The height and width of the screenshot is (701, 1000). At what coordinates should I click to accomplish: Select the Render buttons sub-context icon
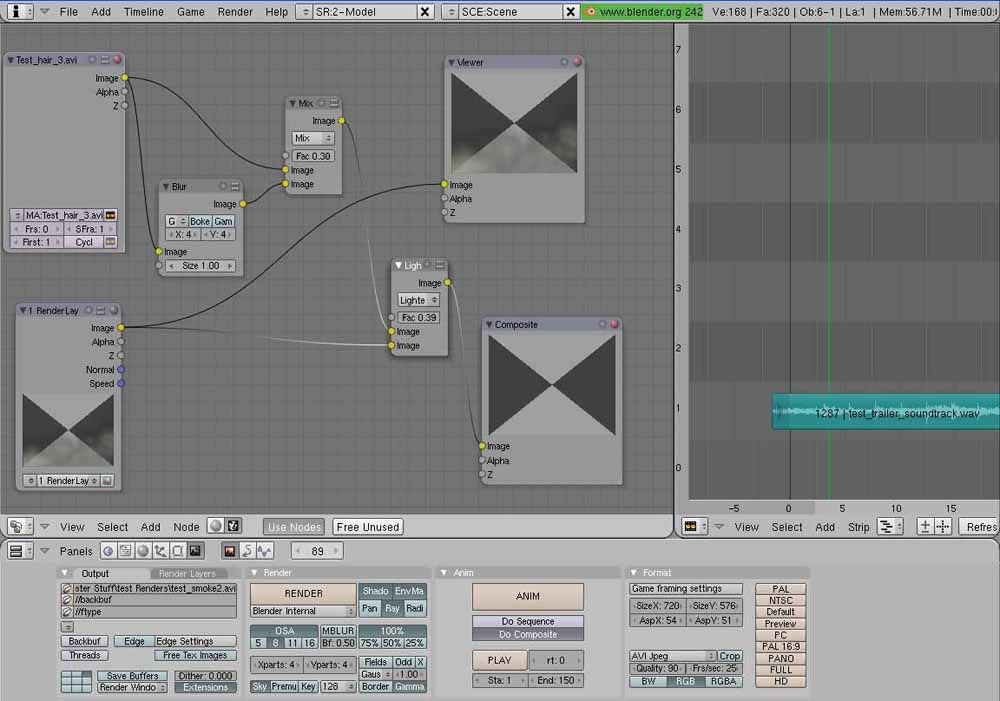pos(230,550)
